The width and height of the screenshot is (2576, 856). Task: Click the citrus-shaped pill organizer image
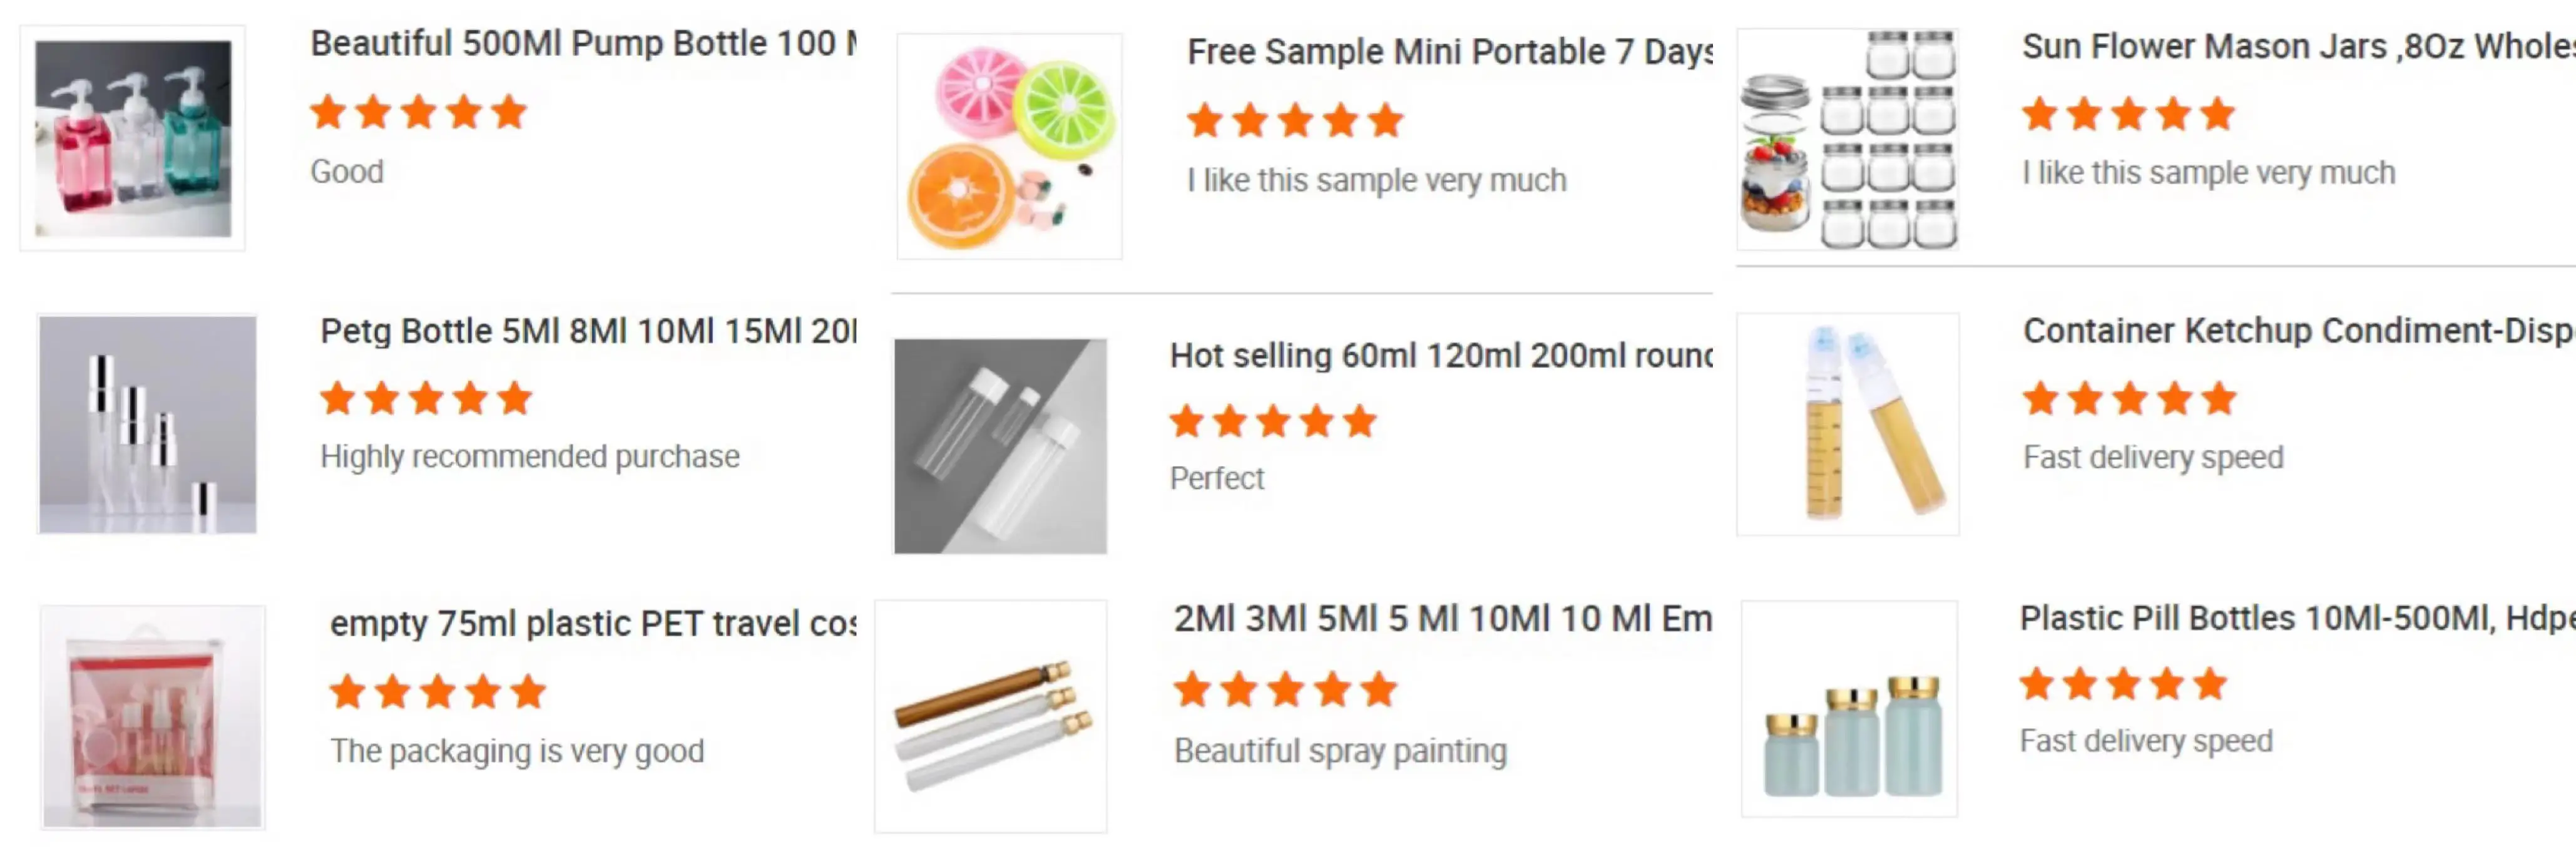1009,147
